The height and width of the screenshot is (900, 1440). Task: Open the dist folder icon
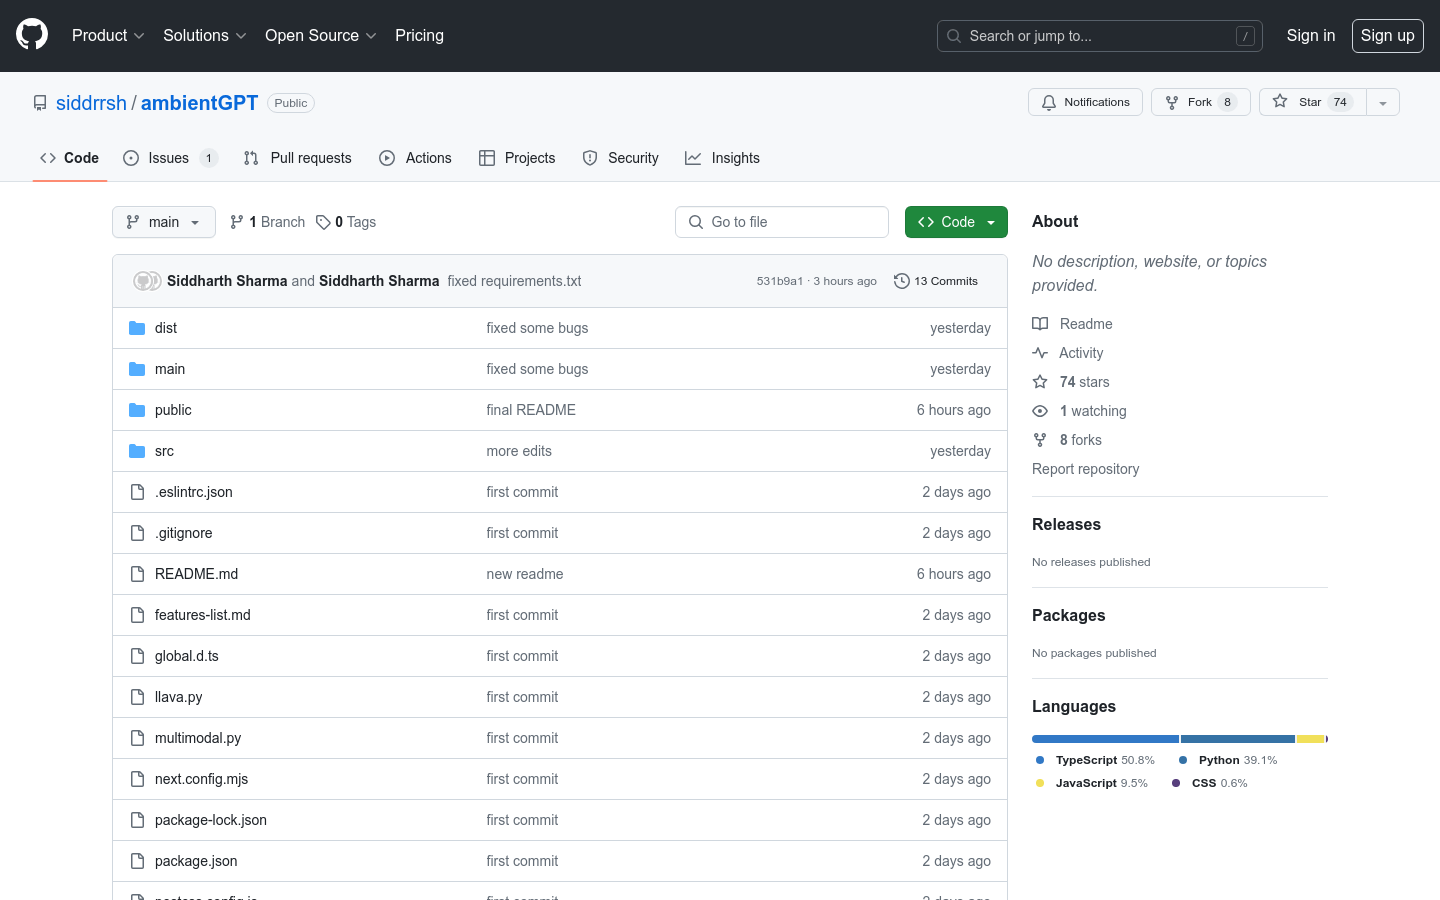pos(137,328)
